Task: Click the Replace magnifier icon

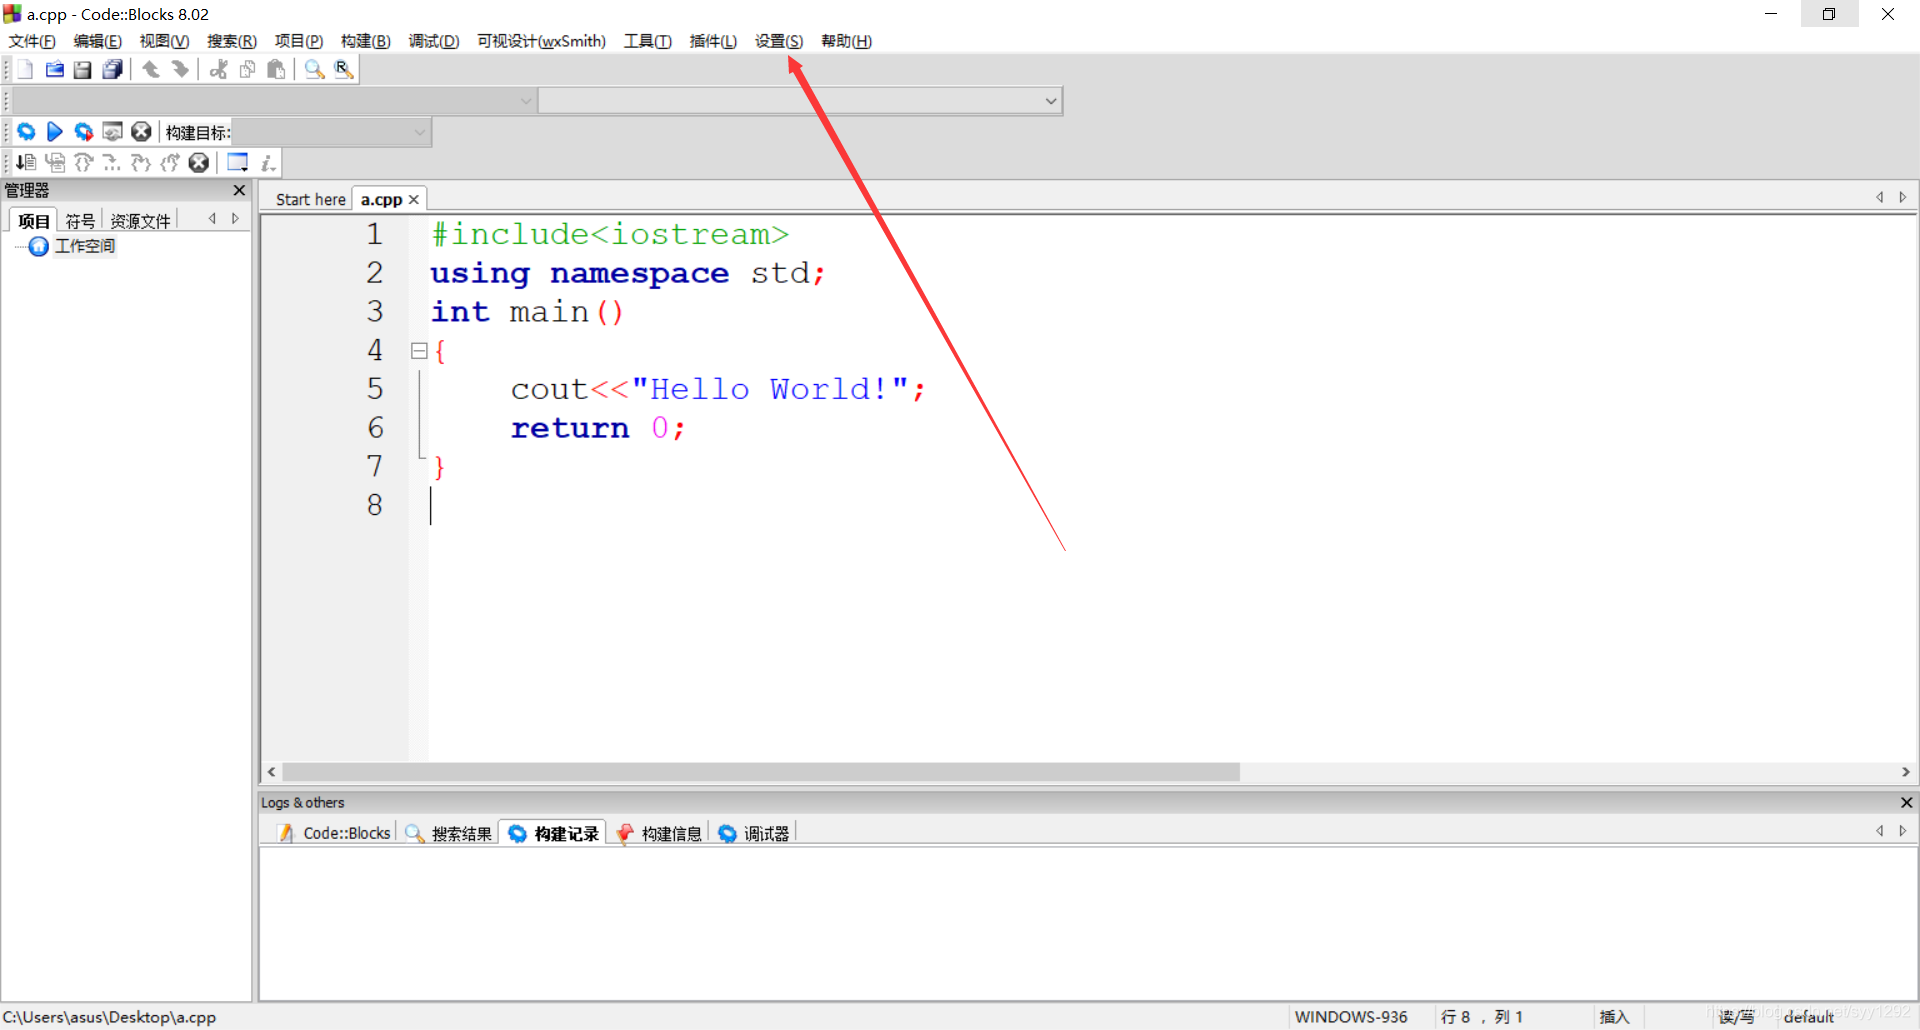Action: [343, 69]
